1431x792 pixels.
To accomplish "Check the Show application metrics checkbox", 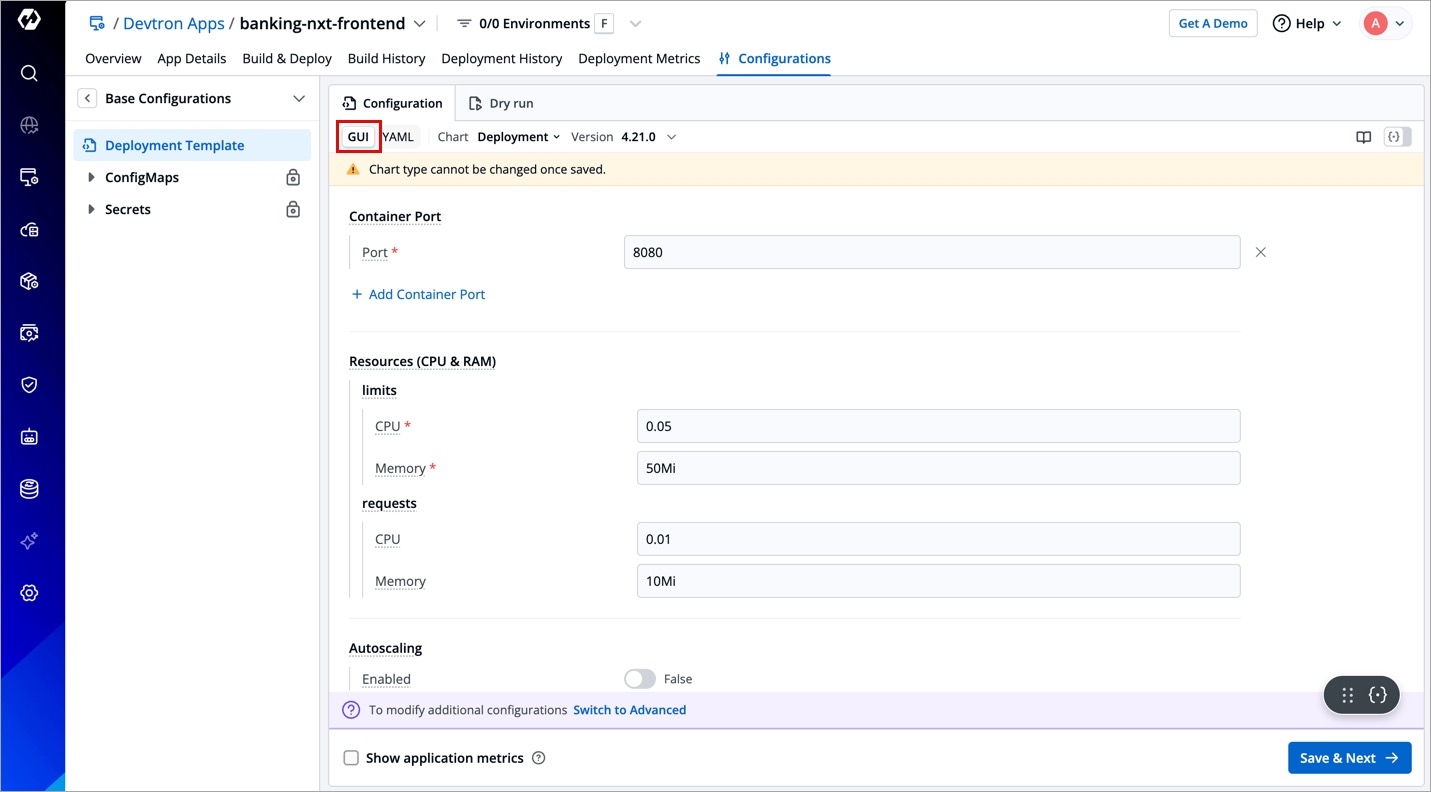I will tap(351, 758).
